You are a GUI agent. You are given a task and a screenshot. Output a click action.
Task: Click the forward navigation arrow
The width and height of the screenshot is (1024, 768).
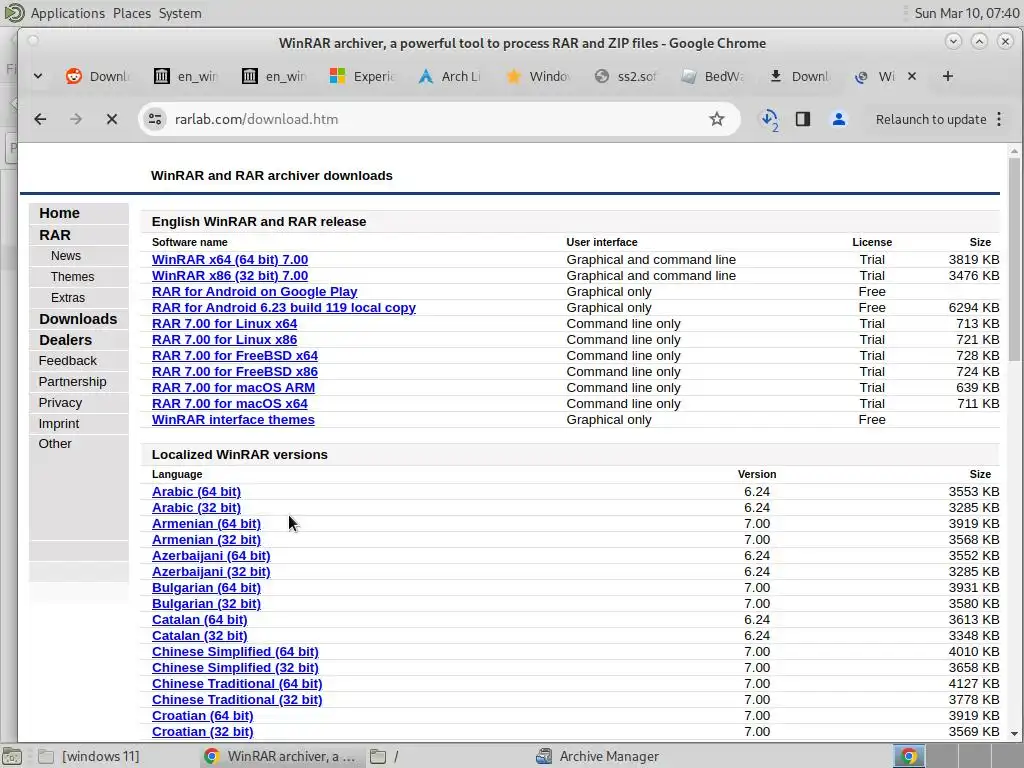click(76, 119)
